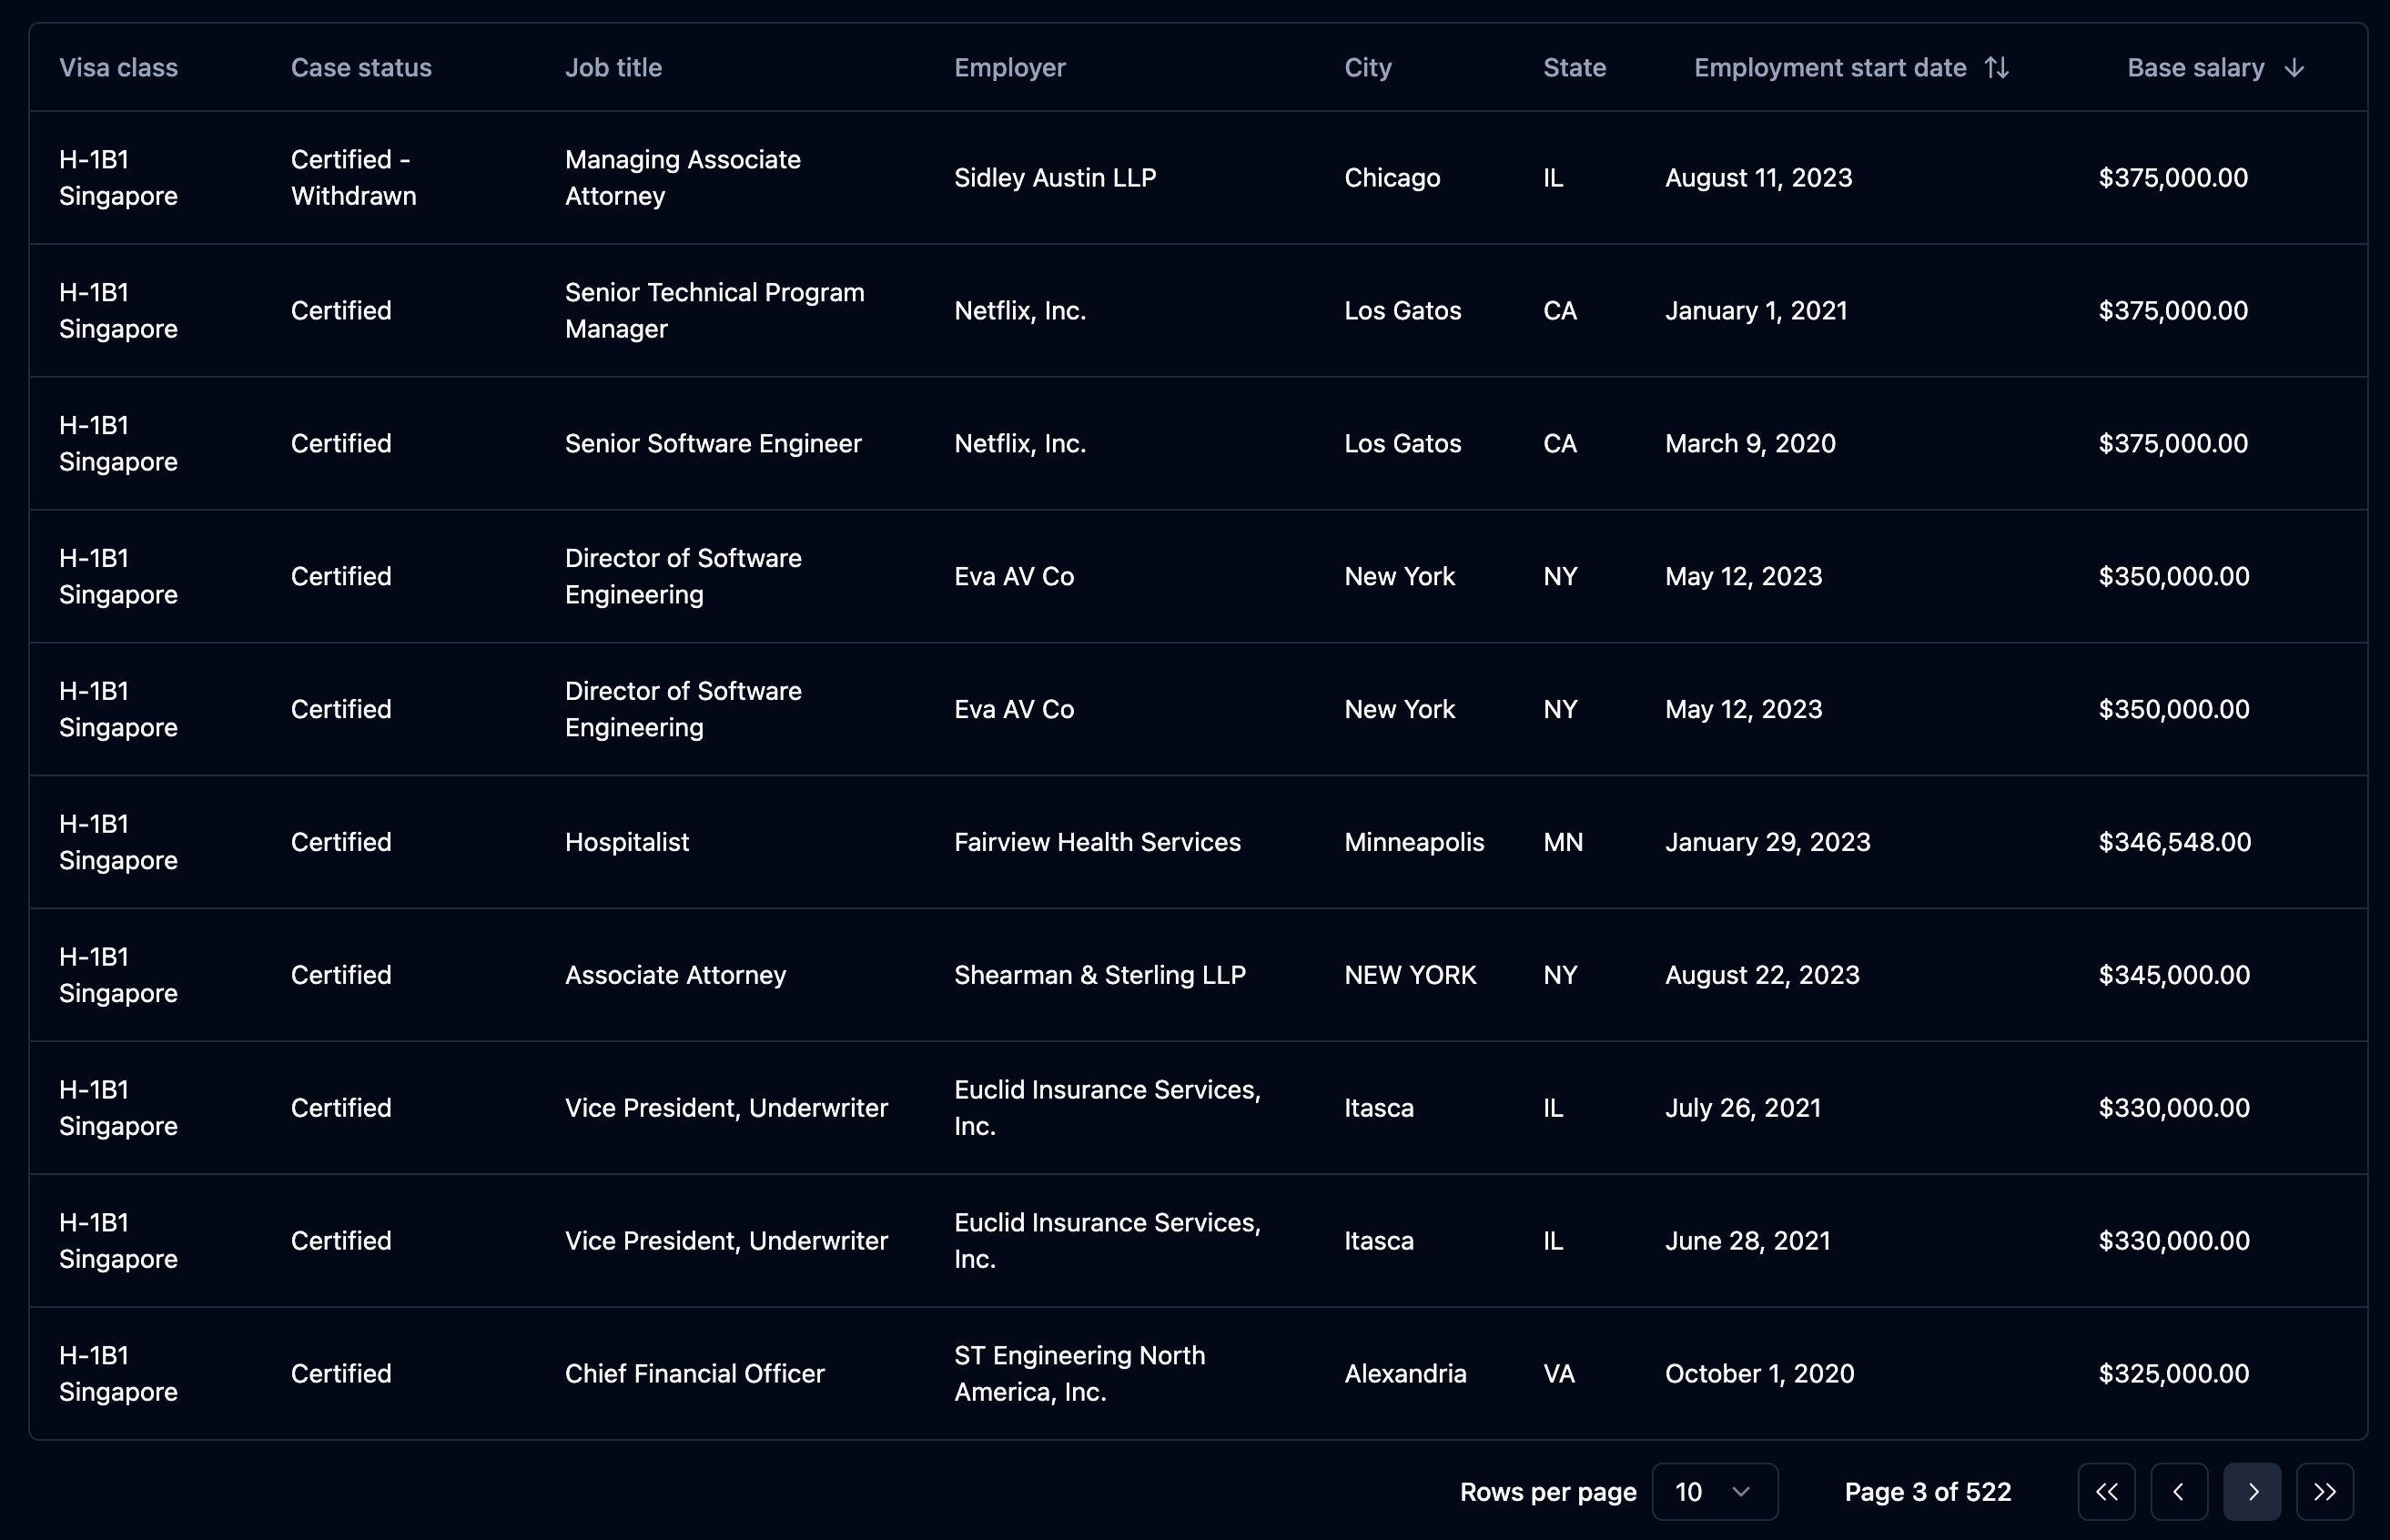Screen dimensions: 2390x1540
Task: Select Senior Technical Program Manager cell
Action: [714, 310]
